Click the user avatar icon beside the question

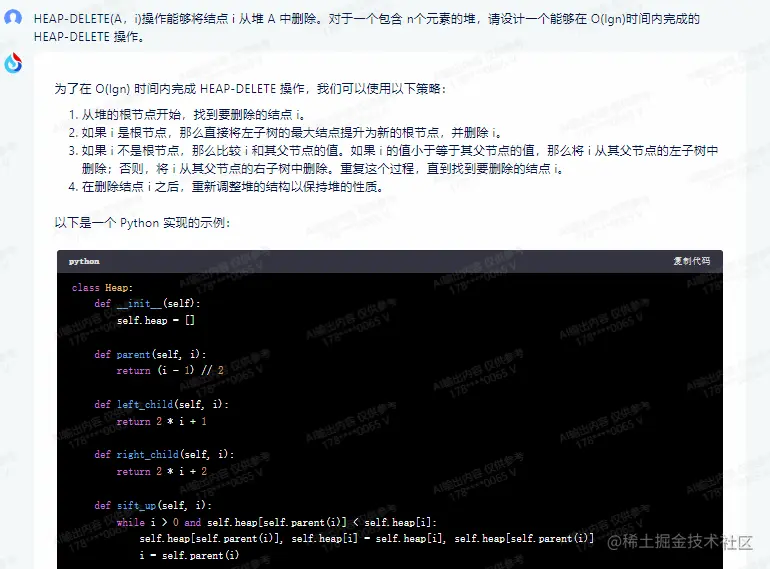tap(13, 18)
